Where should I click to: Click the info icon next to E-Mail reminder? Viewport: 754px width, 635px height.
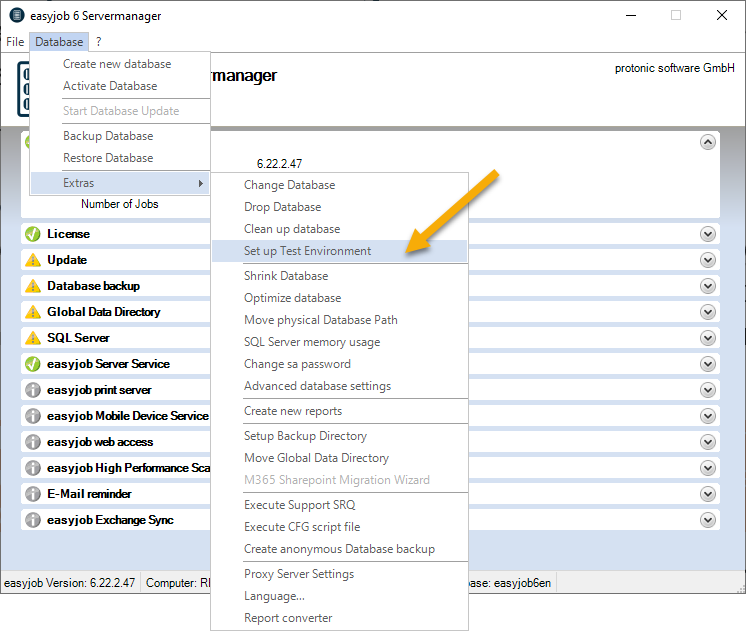(x=33, y=494)
